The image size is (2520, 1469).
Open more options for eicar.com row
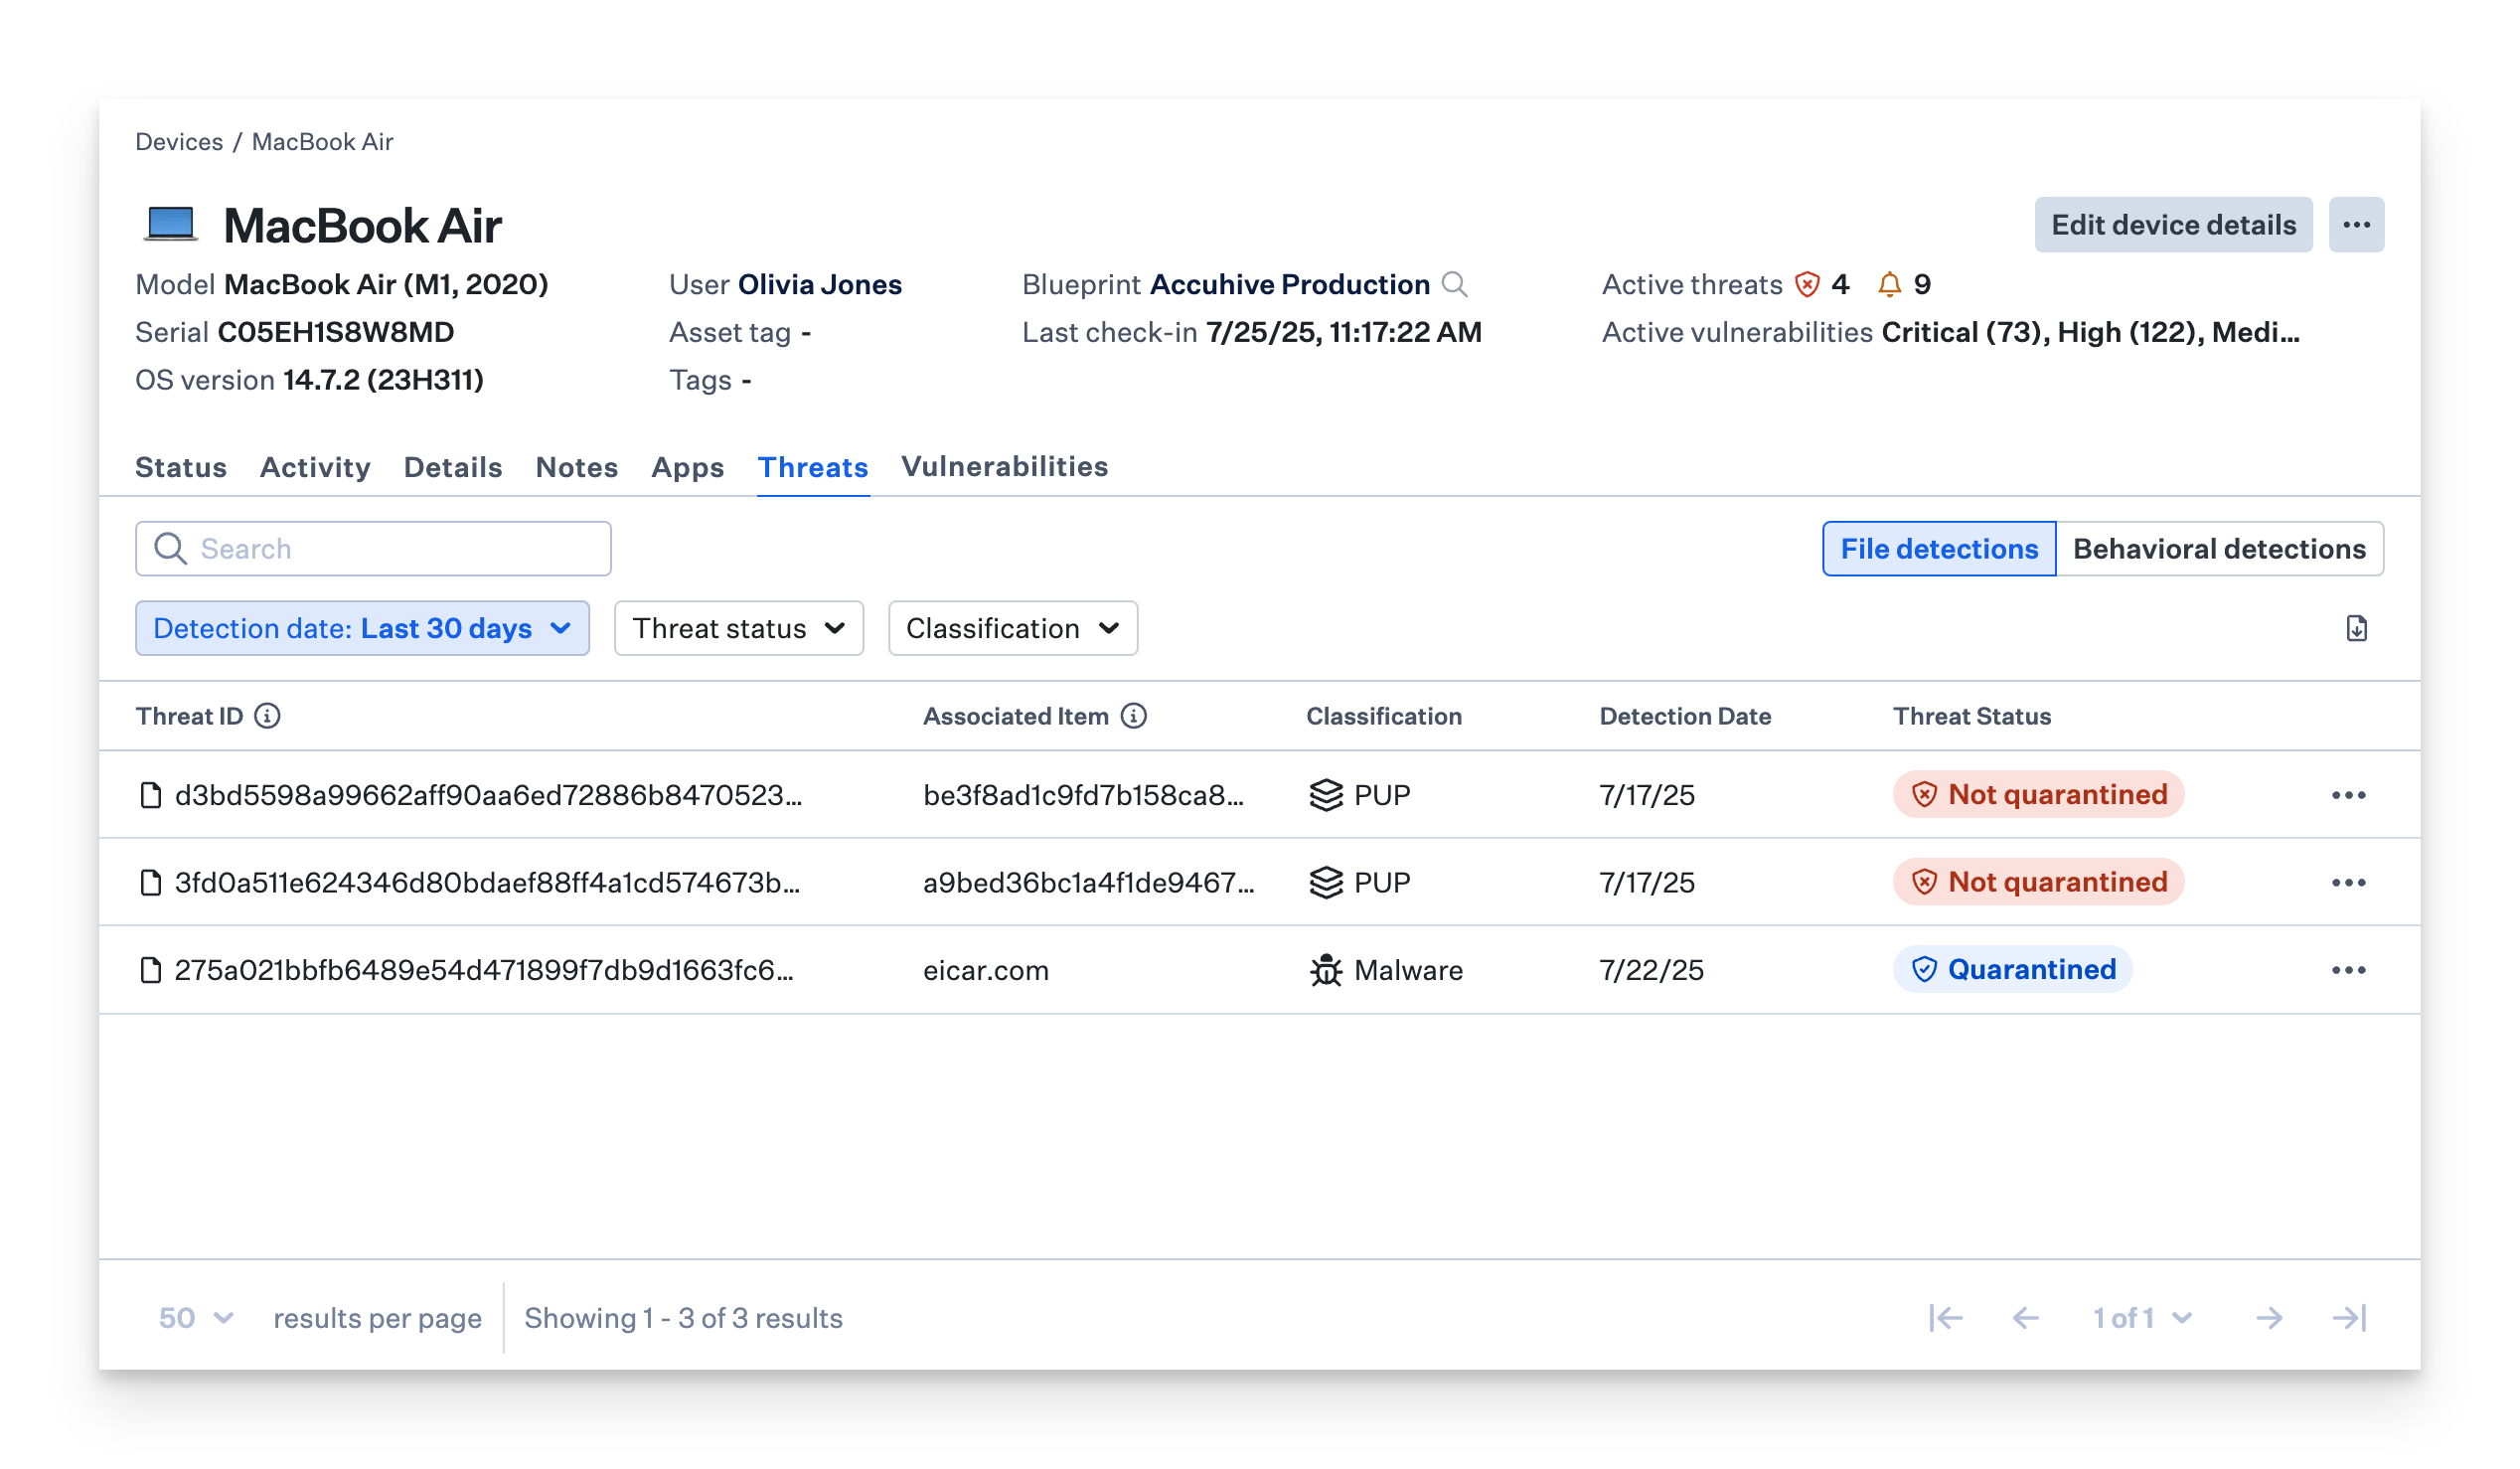2348,970
